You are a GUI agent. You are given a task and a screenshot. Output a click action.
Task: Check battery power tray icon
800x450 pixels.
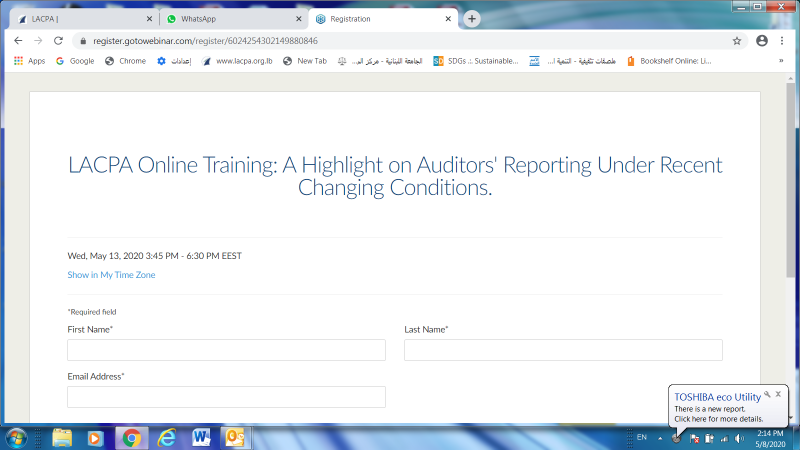[x=709, y=438]
